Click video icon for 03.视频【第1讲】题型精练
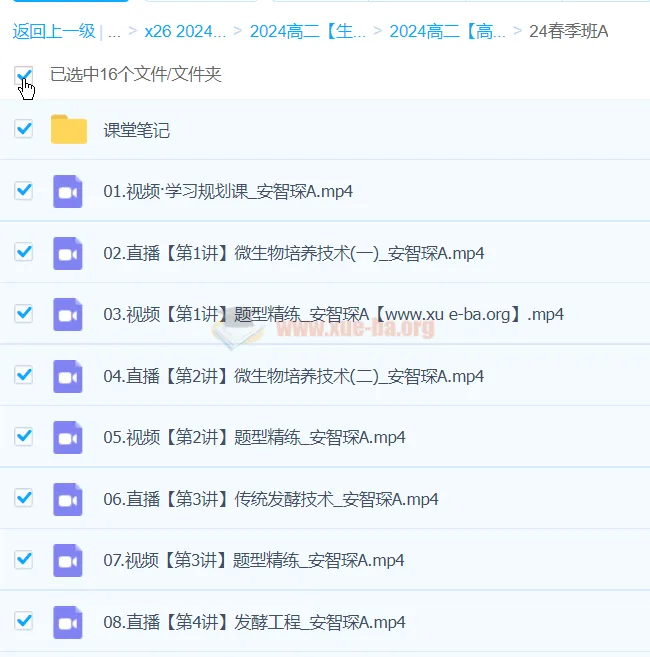Image resolution: width=650 pixels, height=657 pixels. coord(68,314)
